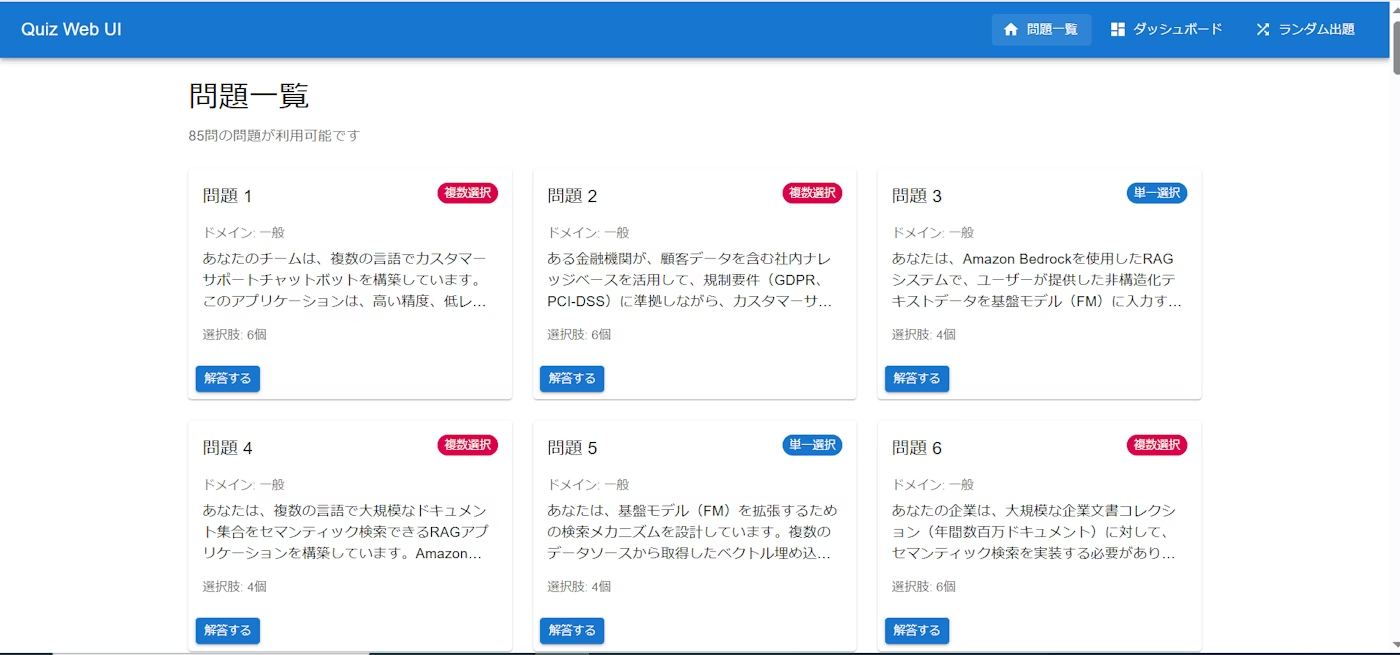Viewport: 1400px width, 655px height.
Task: Click the 問題 2 card title
Action: 572,196
